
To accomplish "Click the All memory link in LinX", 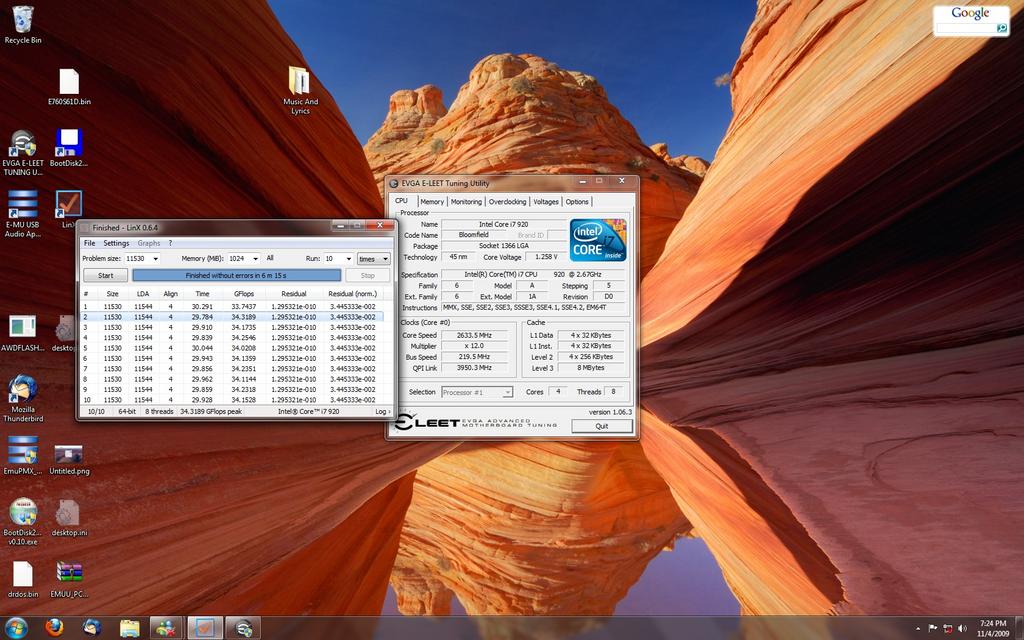I will point(270,258).
